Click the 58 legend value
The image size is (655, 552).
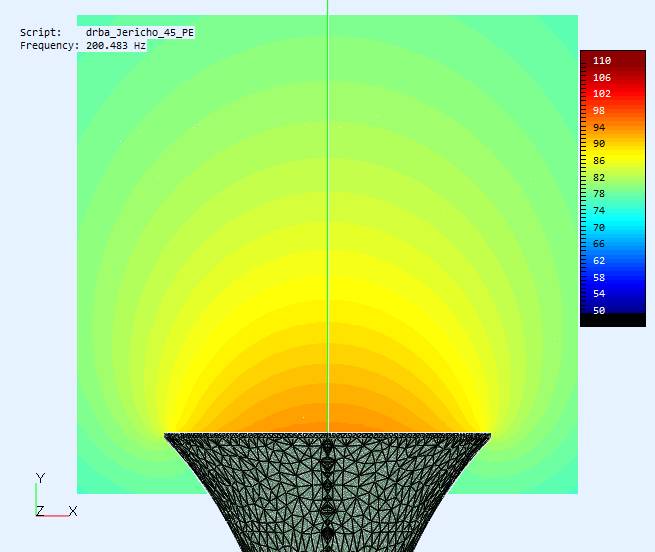(x=599, y=277)
